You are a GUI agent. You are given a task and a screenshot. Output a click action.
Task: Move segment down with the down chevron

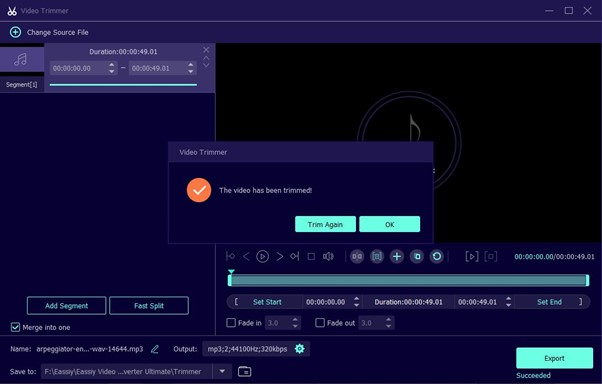[206, 65]
